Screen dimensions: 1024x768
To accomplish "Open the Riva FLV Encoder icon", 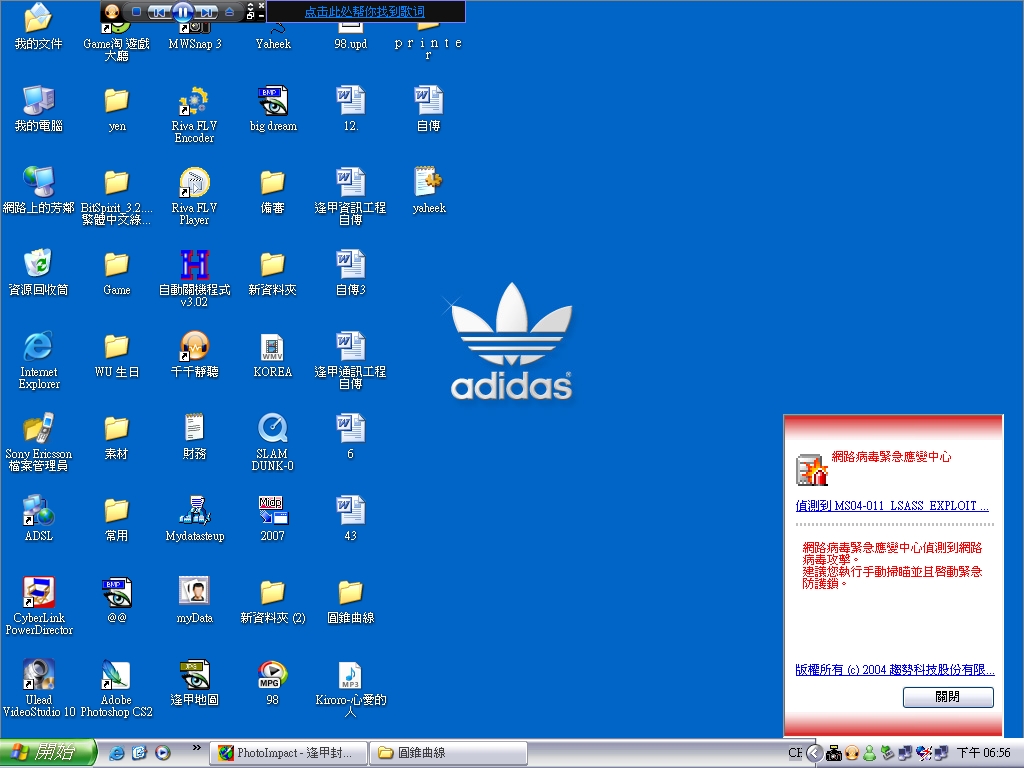I will [x=194, y=102].
